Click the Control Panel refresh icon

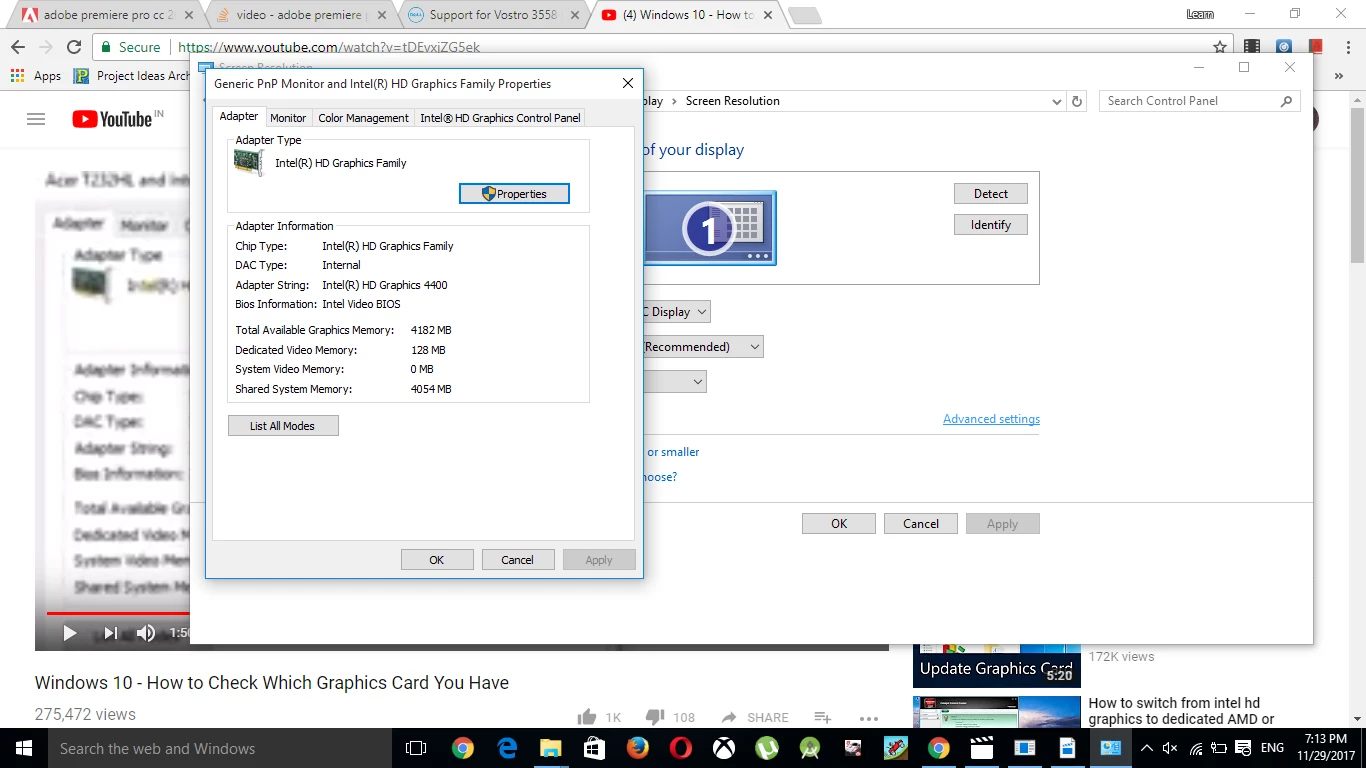pos(1077,101)
